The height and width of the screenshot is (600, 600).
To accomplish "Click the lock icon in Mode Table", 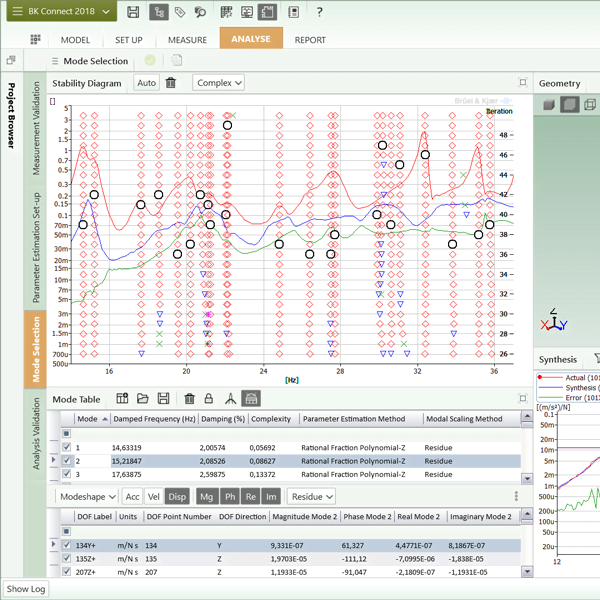I will (x=208, y=398).
